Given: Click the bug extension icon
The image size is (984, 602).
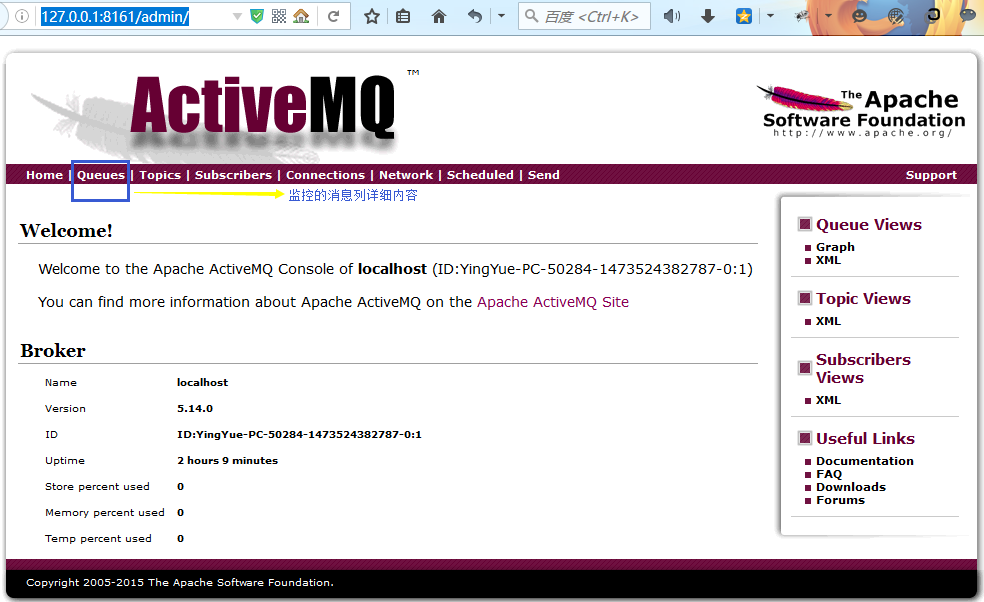Looking at the screenshot, I should [x=803, y=16].
